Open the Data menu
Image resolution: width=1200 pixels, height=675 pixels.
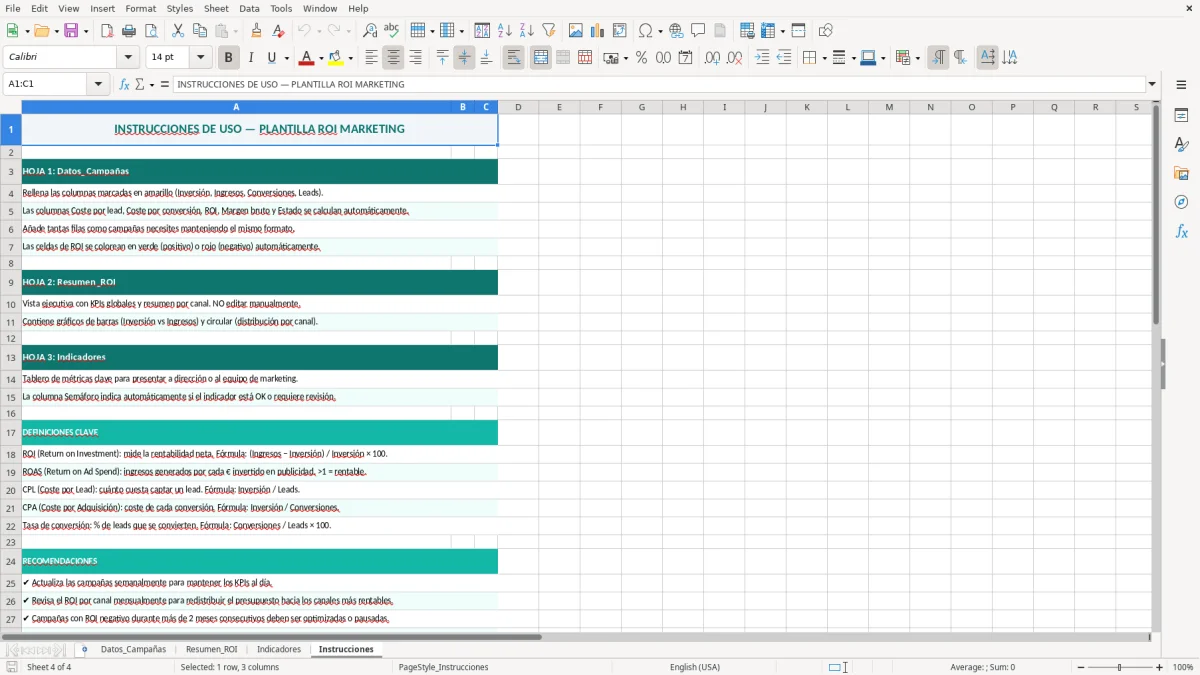point(249,8)
